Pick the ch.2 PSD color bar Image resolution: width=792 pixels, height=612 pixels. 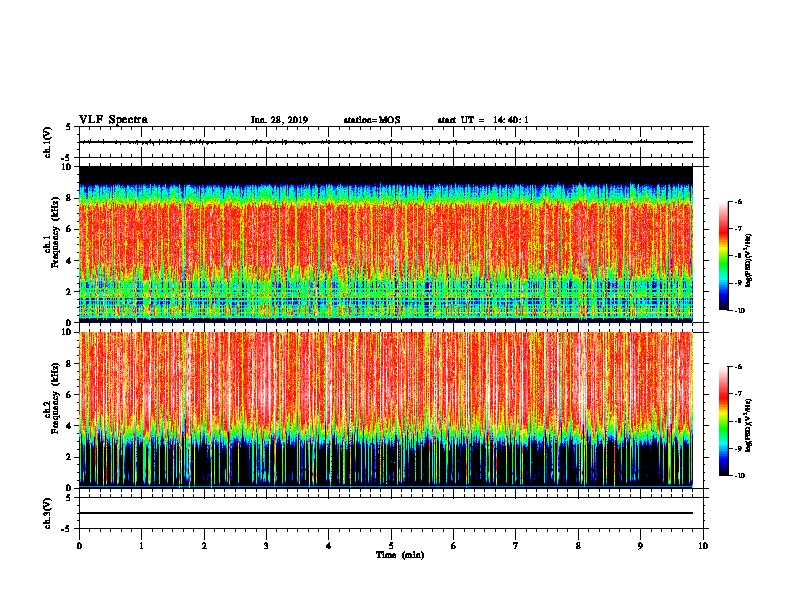(724, 421)
